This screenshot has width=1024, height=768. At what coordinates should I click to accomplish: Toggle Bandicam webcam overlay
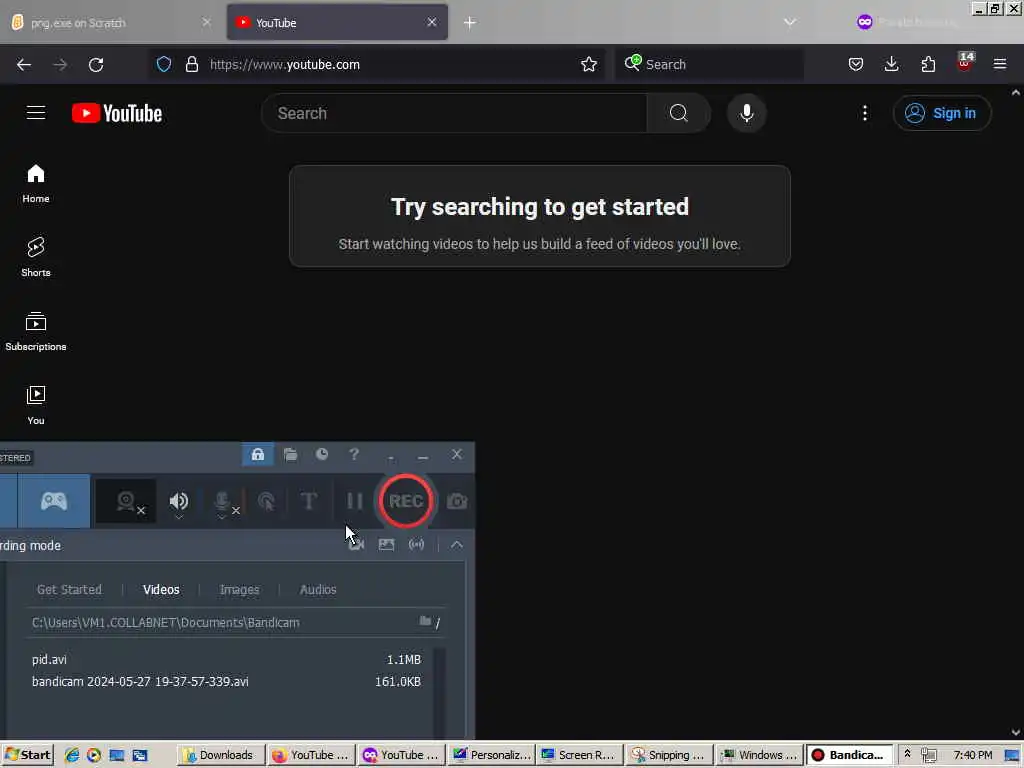126,501
